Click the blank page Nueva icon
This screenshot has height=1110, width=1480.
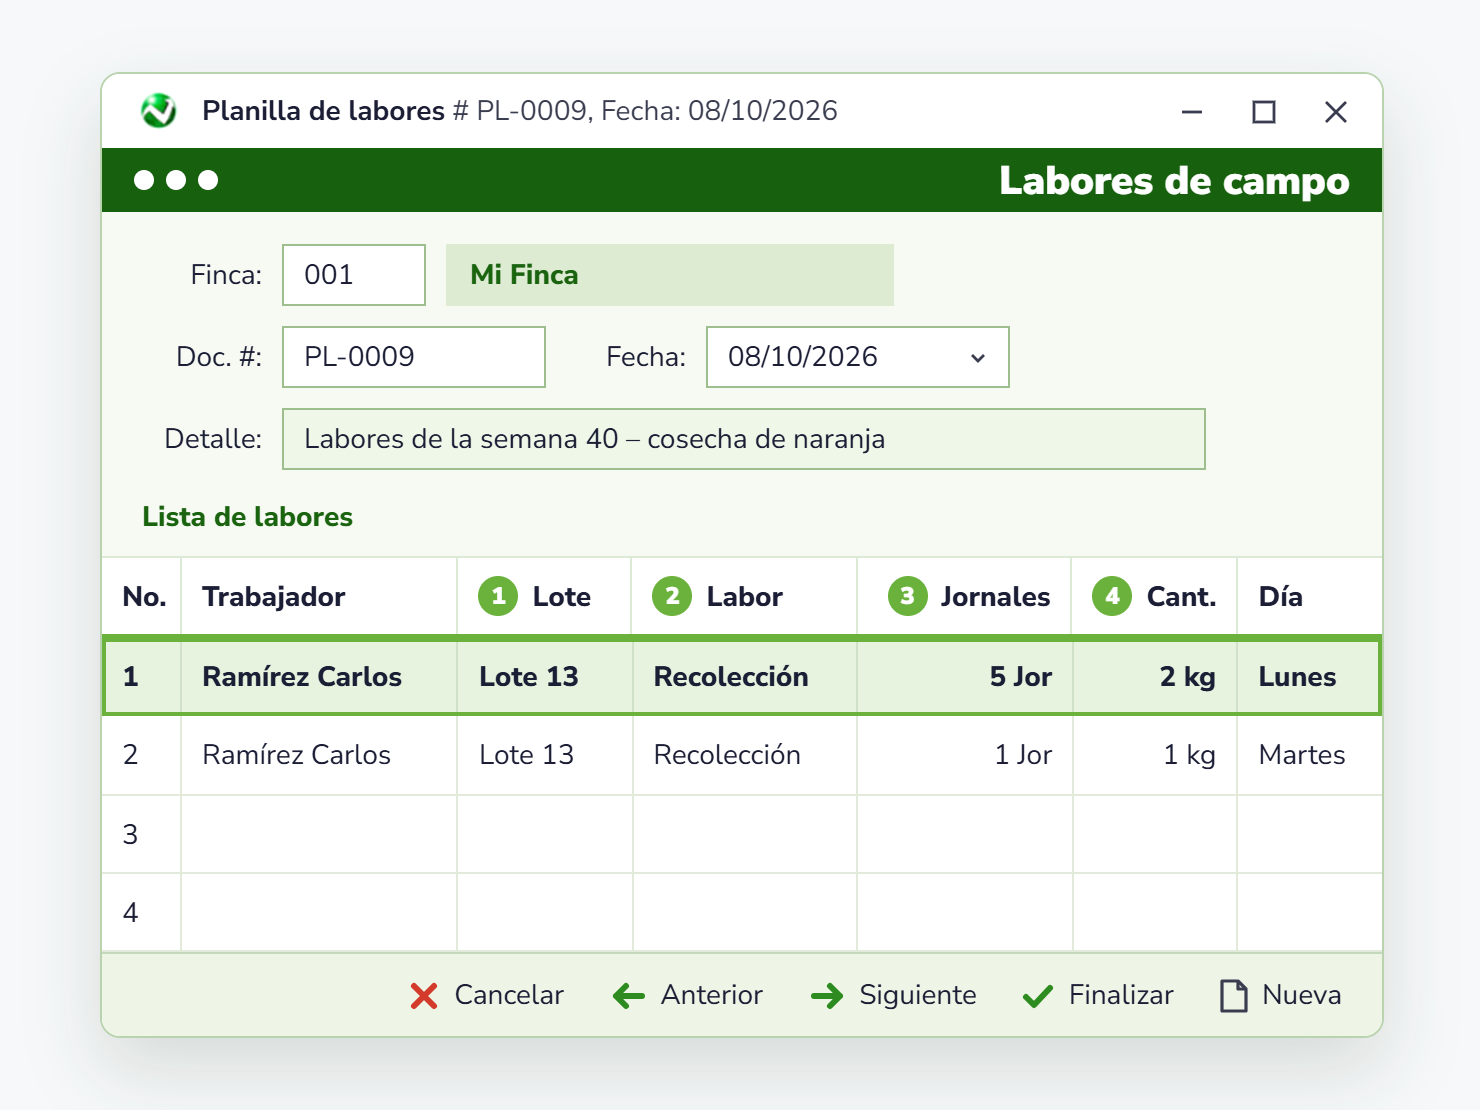[x=1234, y=995]
